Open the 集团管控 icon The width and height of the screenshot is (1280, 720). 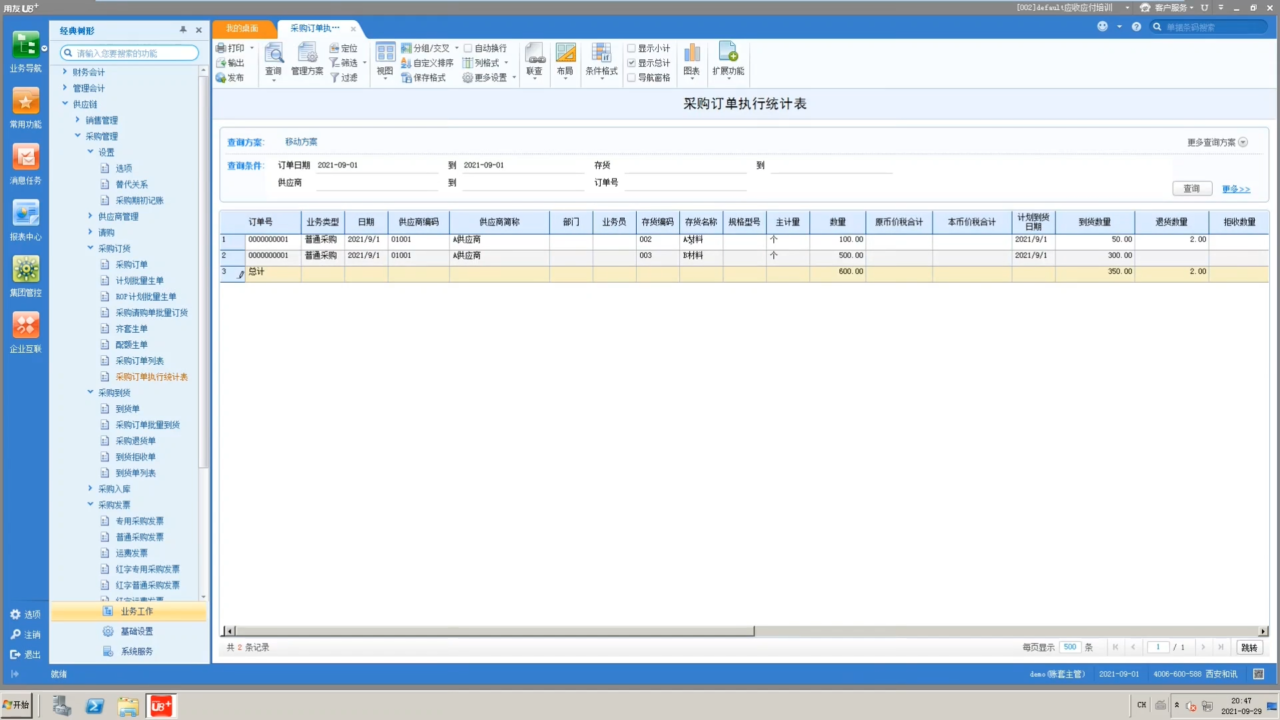coord(26,269)
